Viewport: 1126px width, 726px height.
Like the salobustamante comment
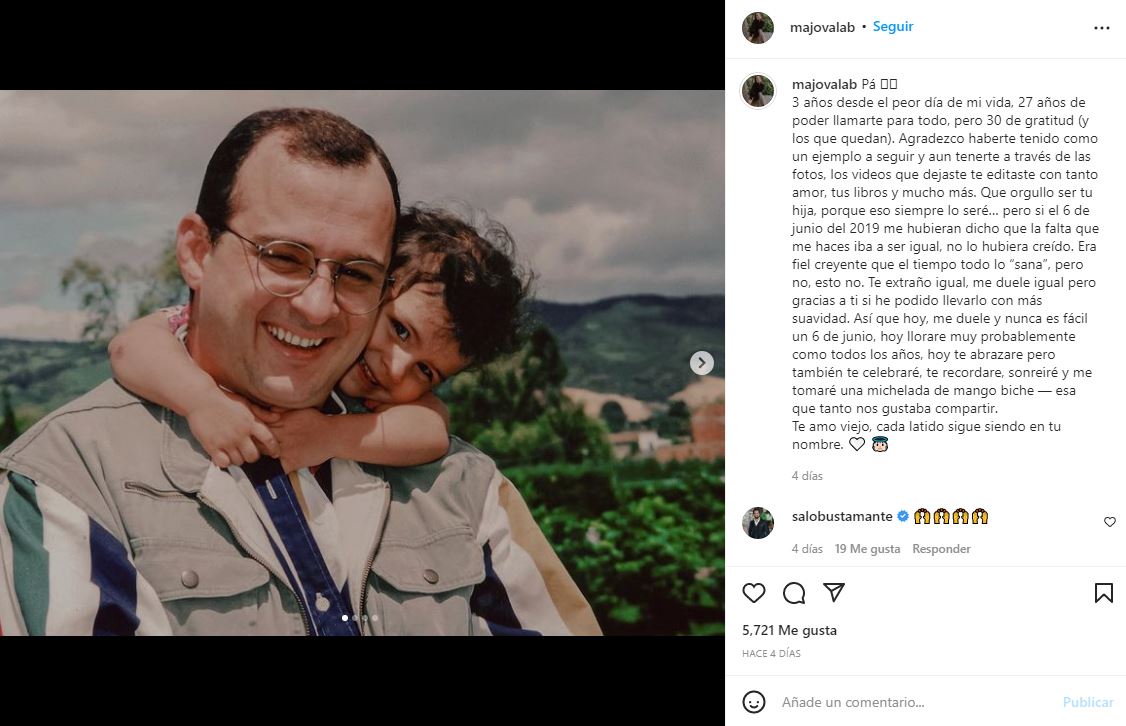pos(1109,522)
